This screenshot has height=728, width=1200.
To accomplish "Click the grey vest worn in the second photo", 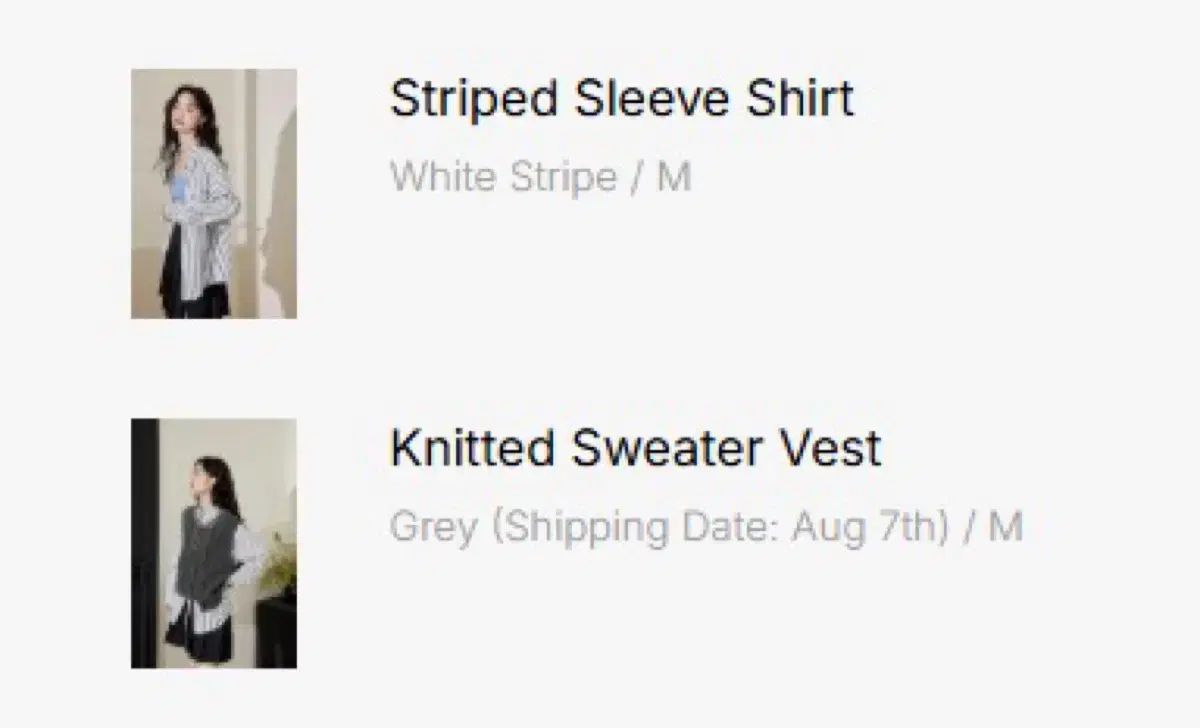I will click(204, 552).
